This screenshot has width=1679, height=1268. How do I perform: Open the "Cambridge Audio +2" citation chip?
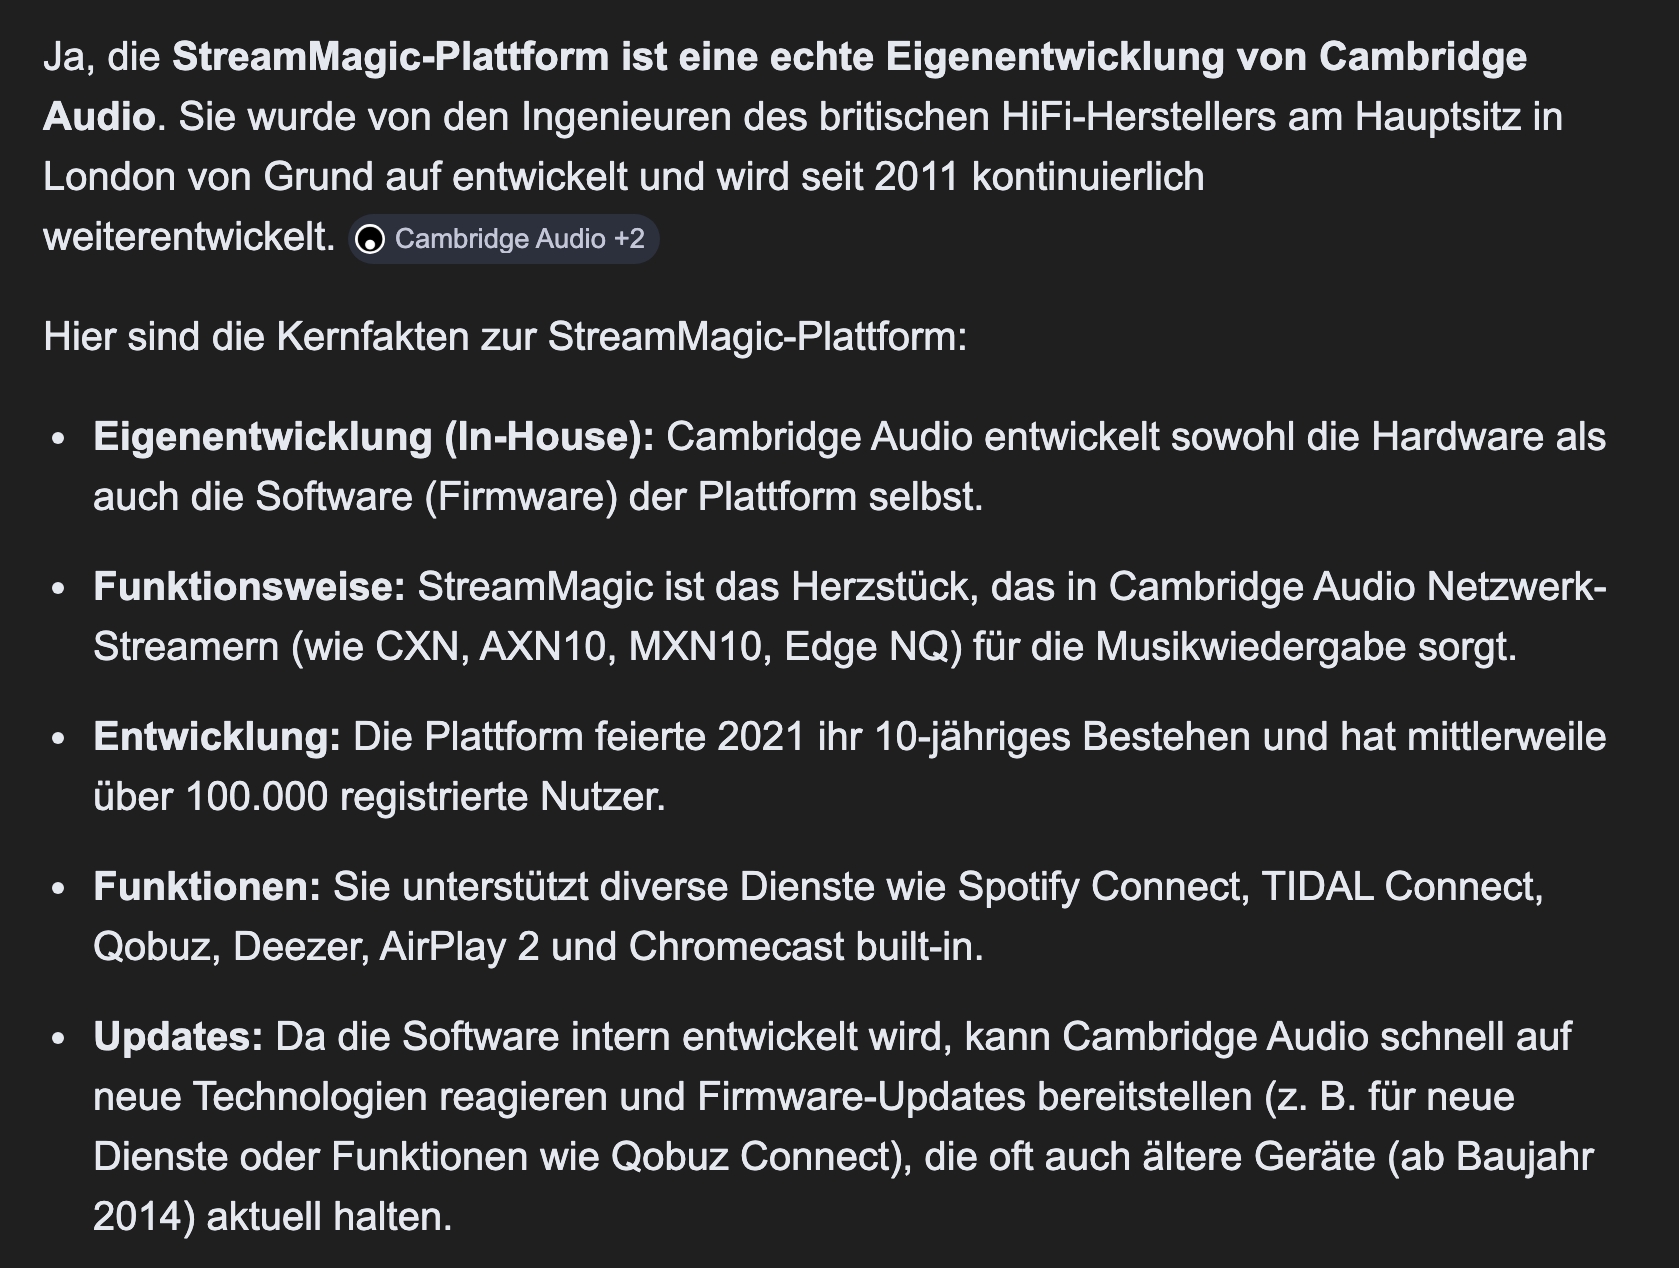tap(503, 240)
